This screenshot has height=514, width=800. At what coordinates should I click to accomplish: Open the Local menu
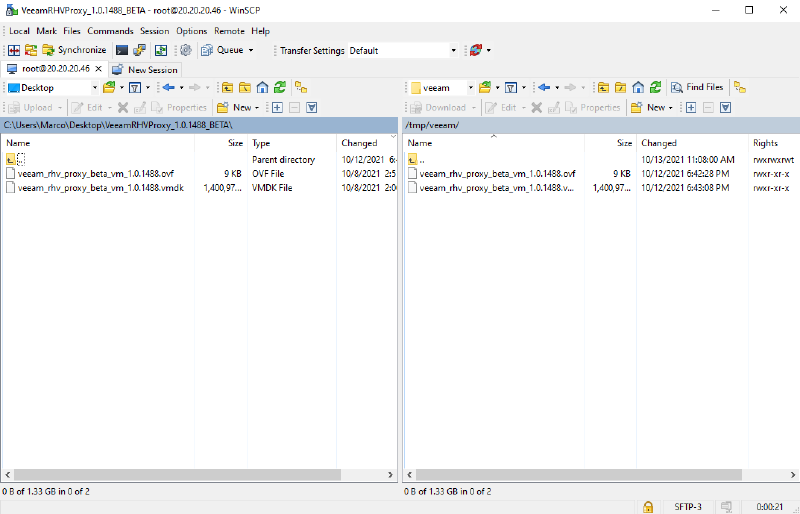(19, 31)
